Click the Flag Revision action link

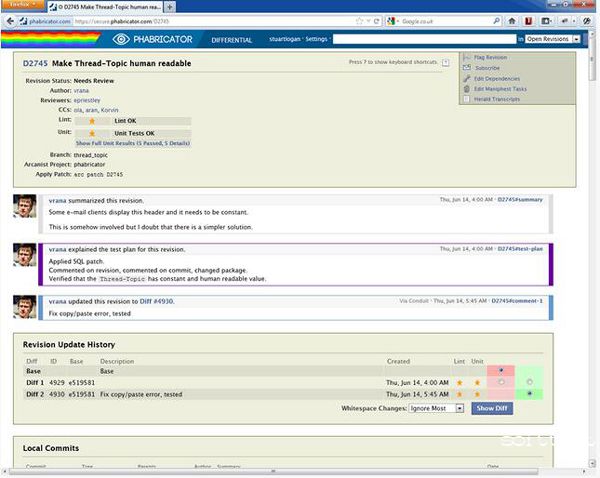click(x=491, y=57)
